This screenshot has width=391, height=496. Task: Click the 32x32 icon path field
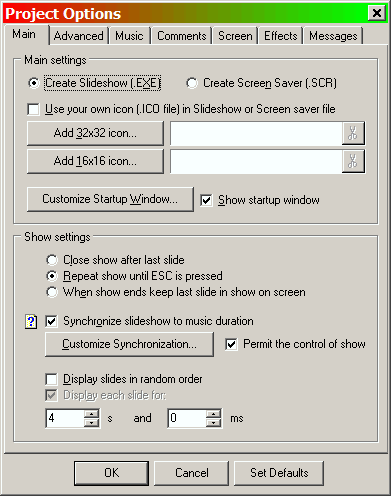[256, 133]
